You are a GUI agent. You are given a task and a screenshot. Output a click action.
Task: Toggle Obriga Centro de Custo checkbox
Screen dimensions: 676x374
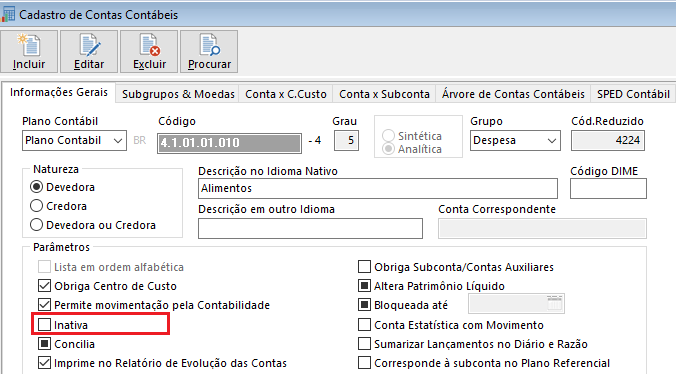tap(44, 286)
